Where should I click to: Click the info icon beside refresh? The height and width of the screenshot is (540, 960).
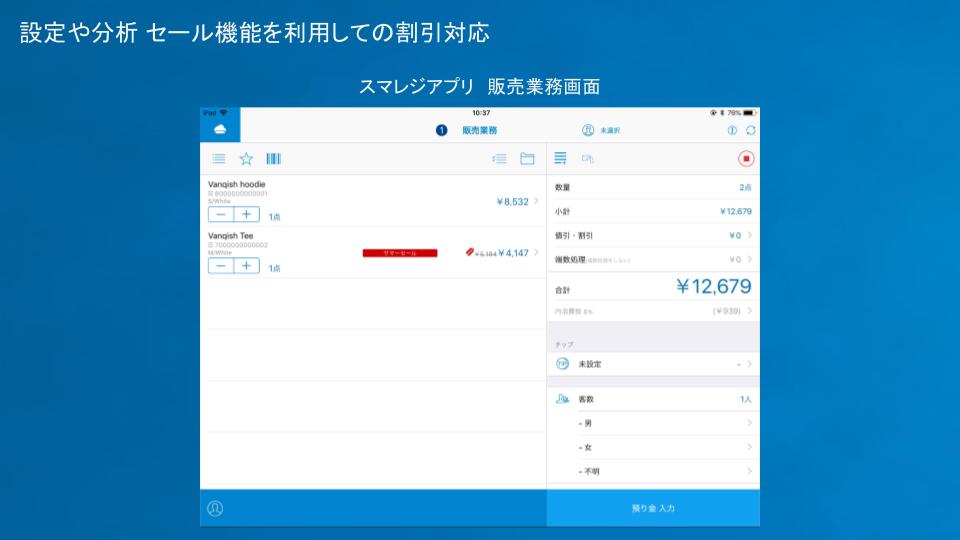point(731,130)
